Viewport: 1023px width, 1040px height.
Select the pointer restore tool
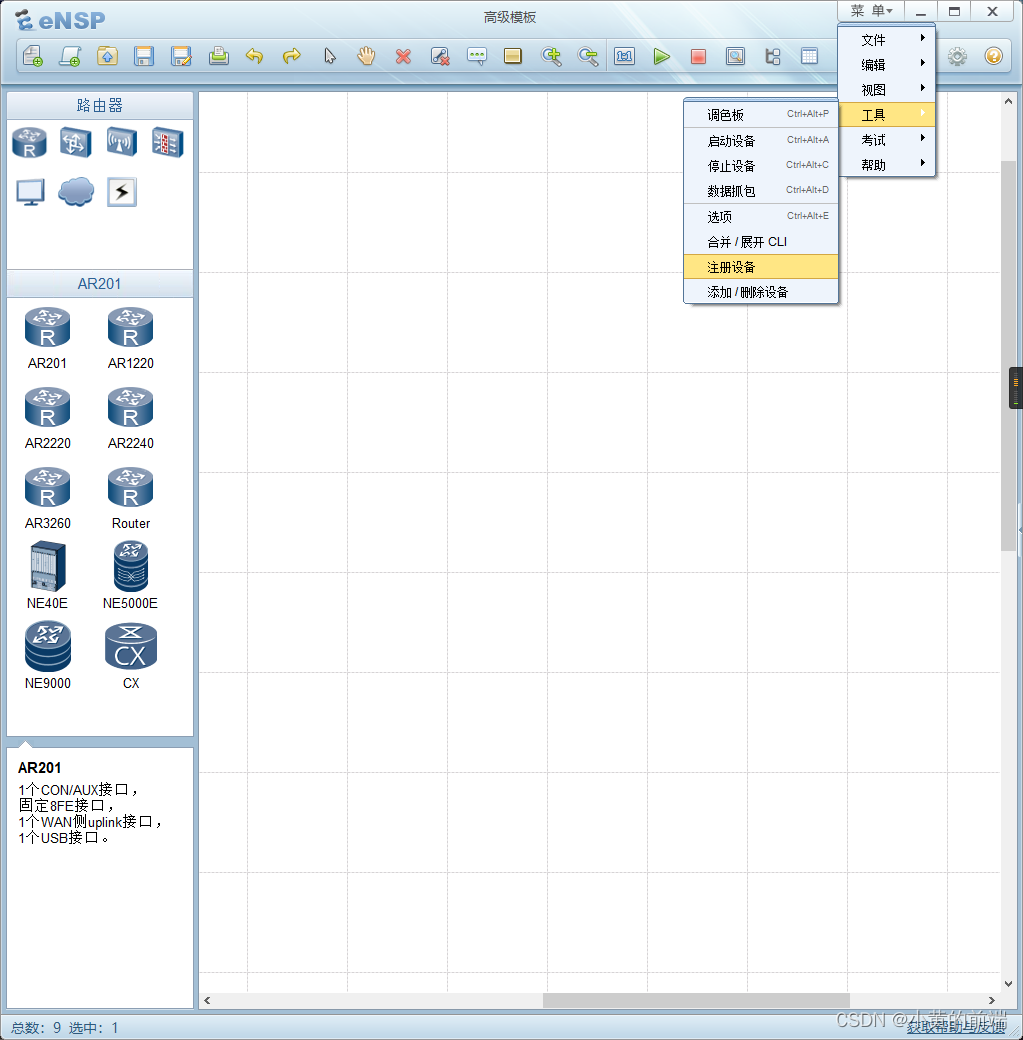click(x=330, y=56)
